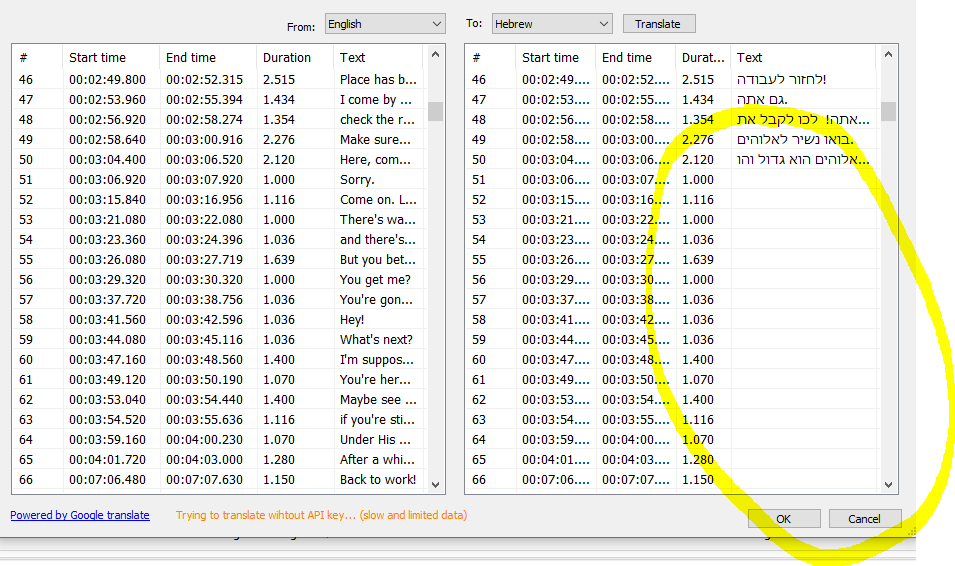
Task: Select right row 49 Hebrew text 'בואו נשיר לאלוהים.'
Action: (795, 140)
